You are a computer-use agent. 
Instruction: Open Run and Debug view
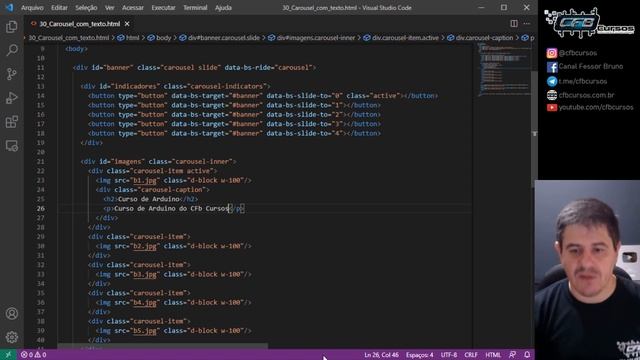(x=12, y=98)
